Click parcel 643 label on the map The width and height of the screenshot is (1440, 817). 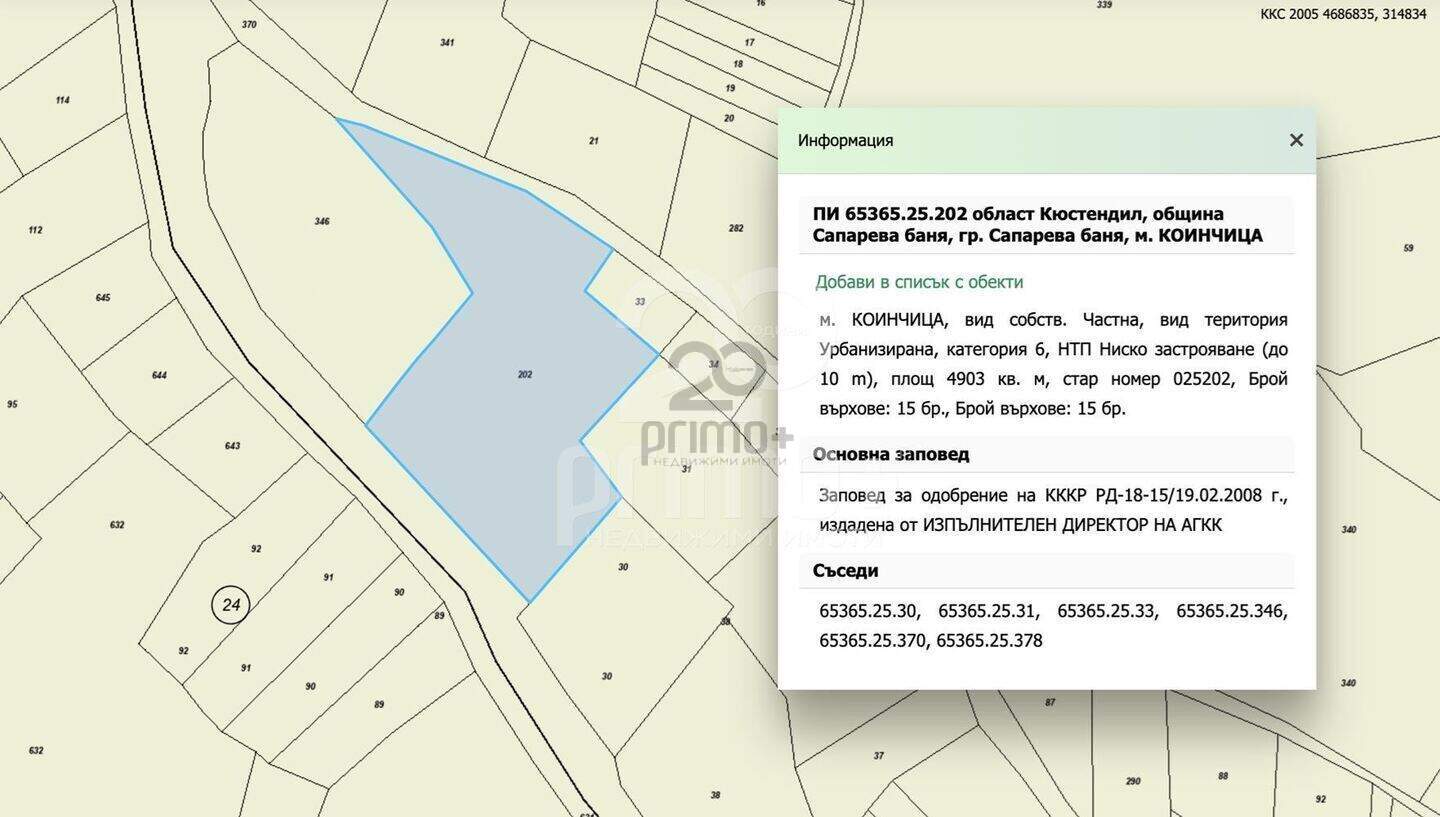(232, 446)
